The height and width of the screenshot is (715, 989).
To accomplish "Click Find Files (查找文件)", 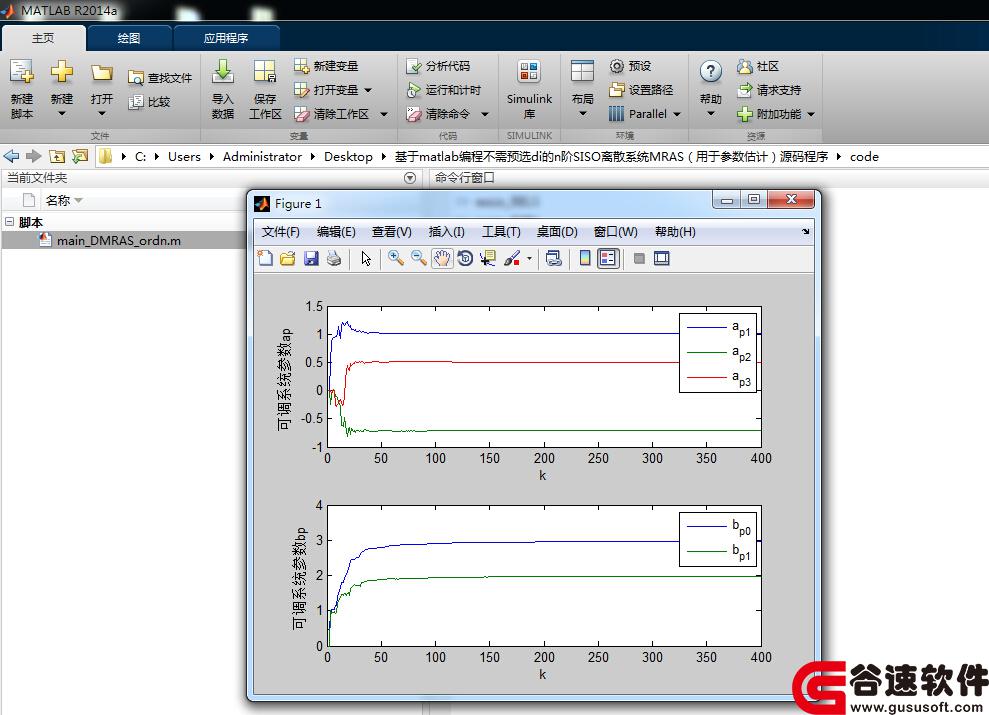I will [x=160, y=78].
